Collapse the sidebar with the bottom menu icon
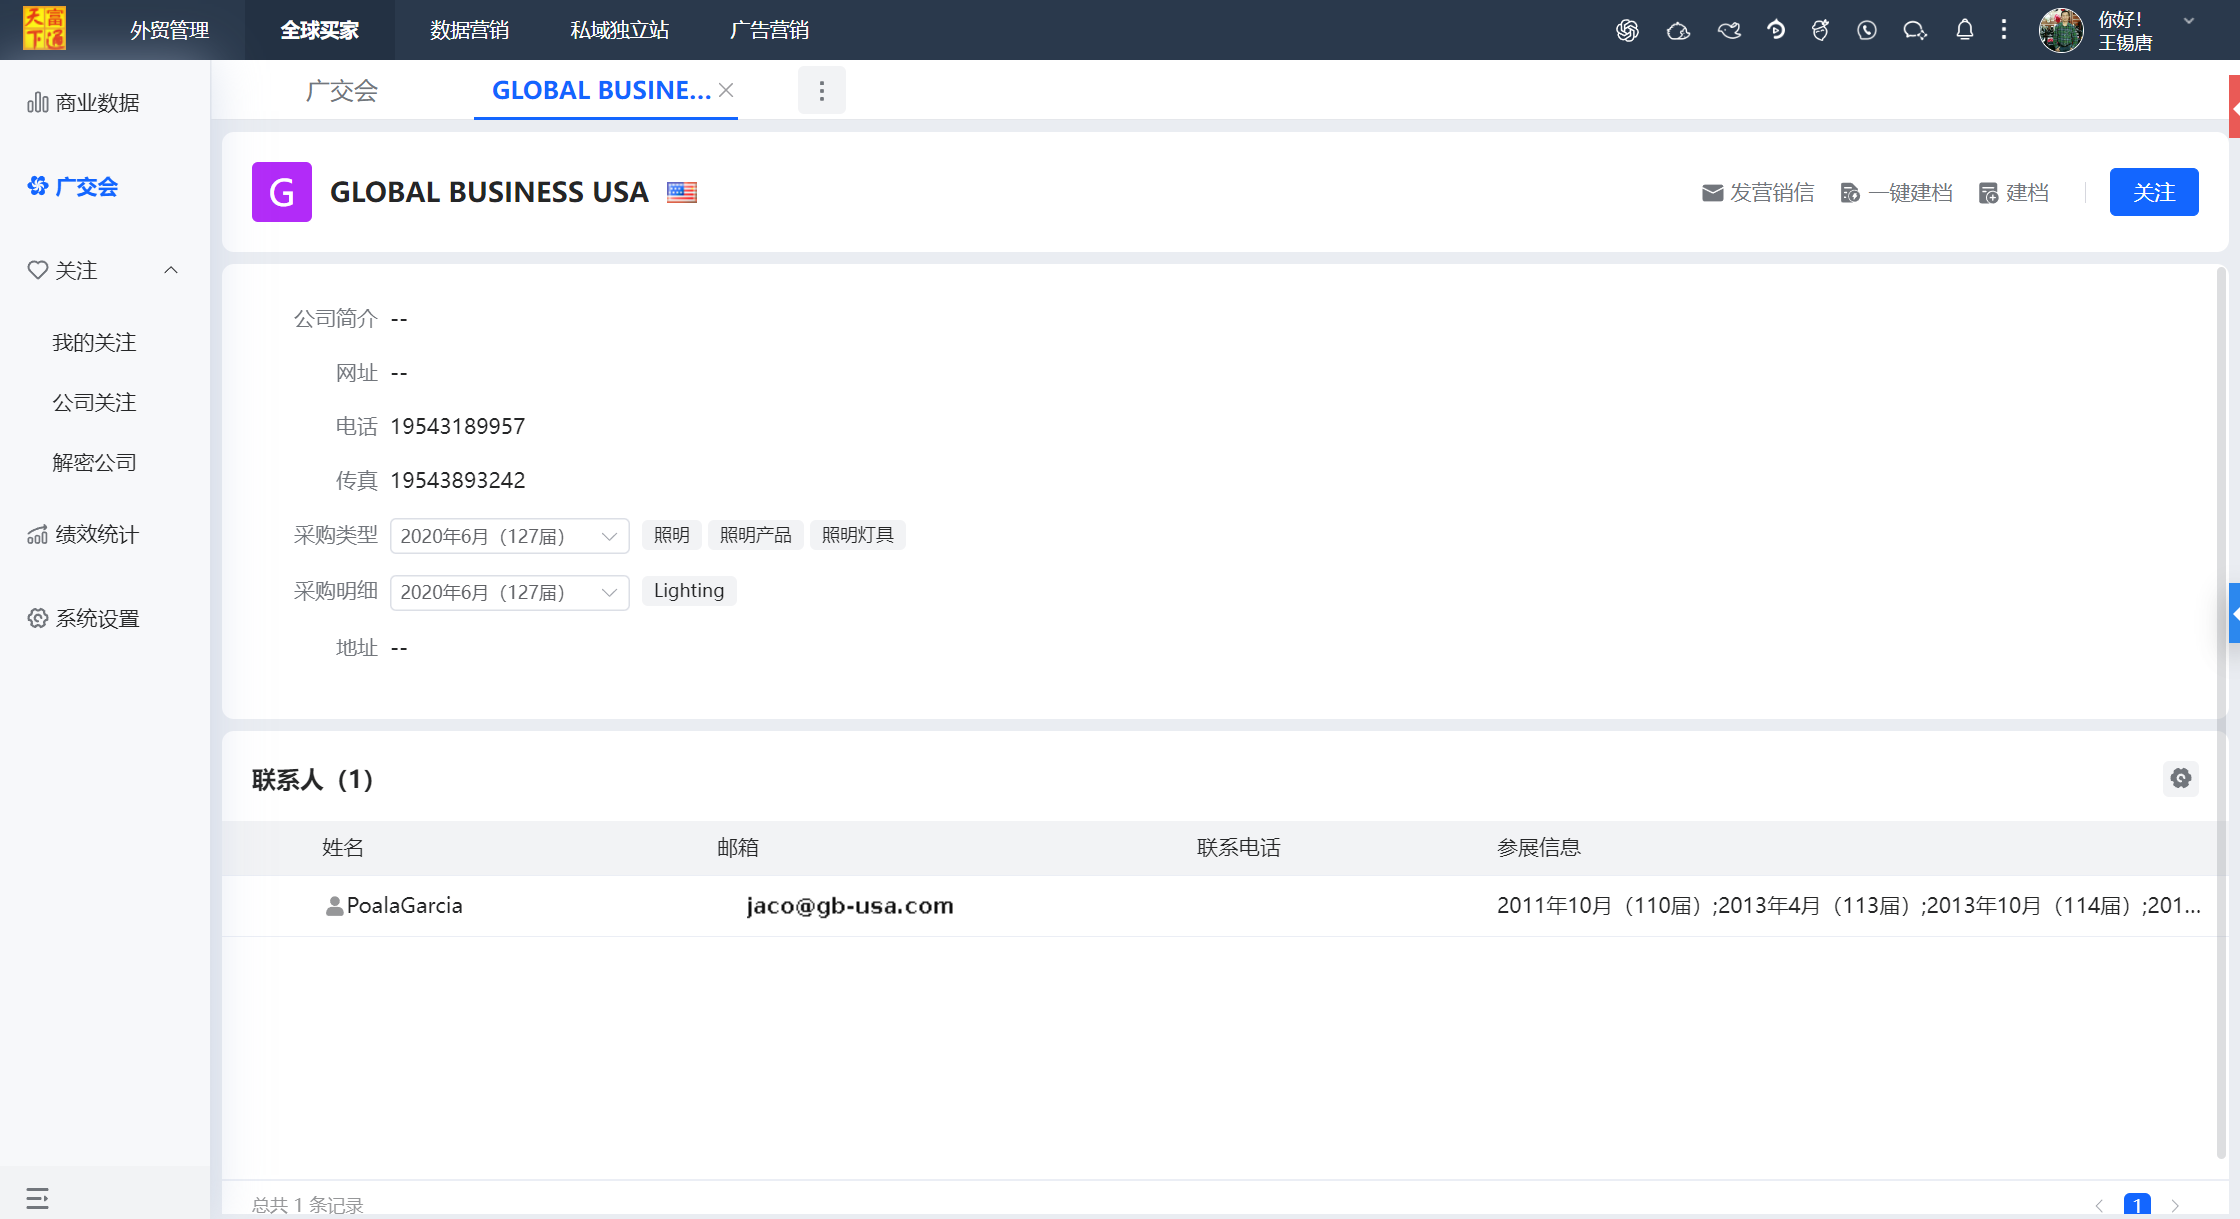The height and width of the screenshot is (1219, 2240). point(38,1198)
